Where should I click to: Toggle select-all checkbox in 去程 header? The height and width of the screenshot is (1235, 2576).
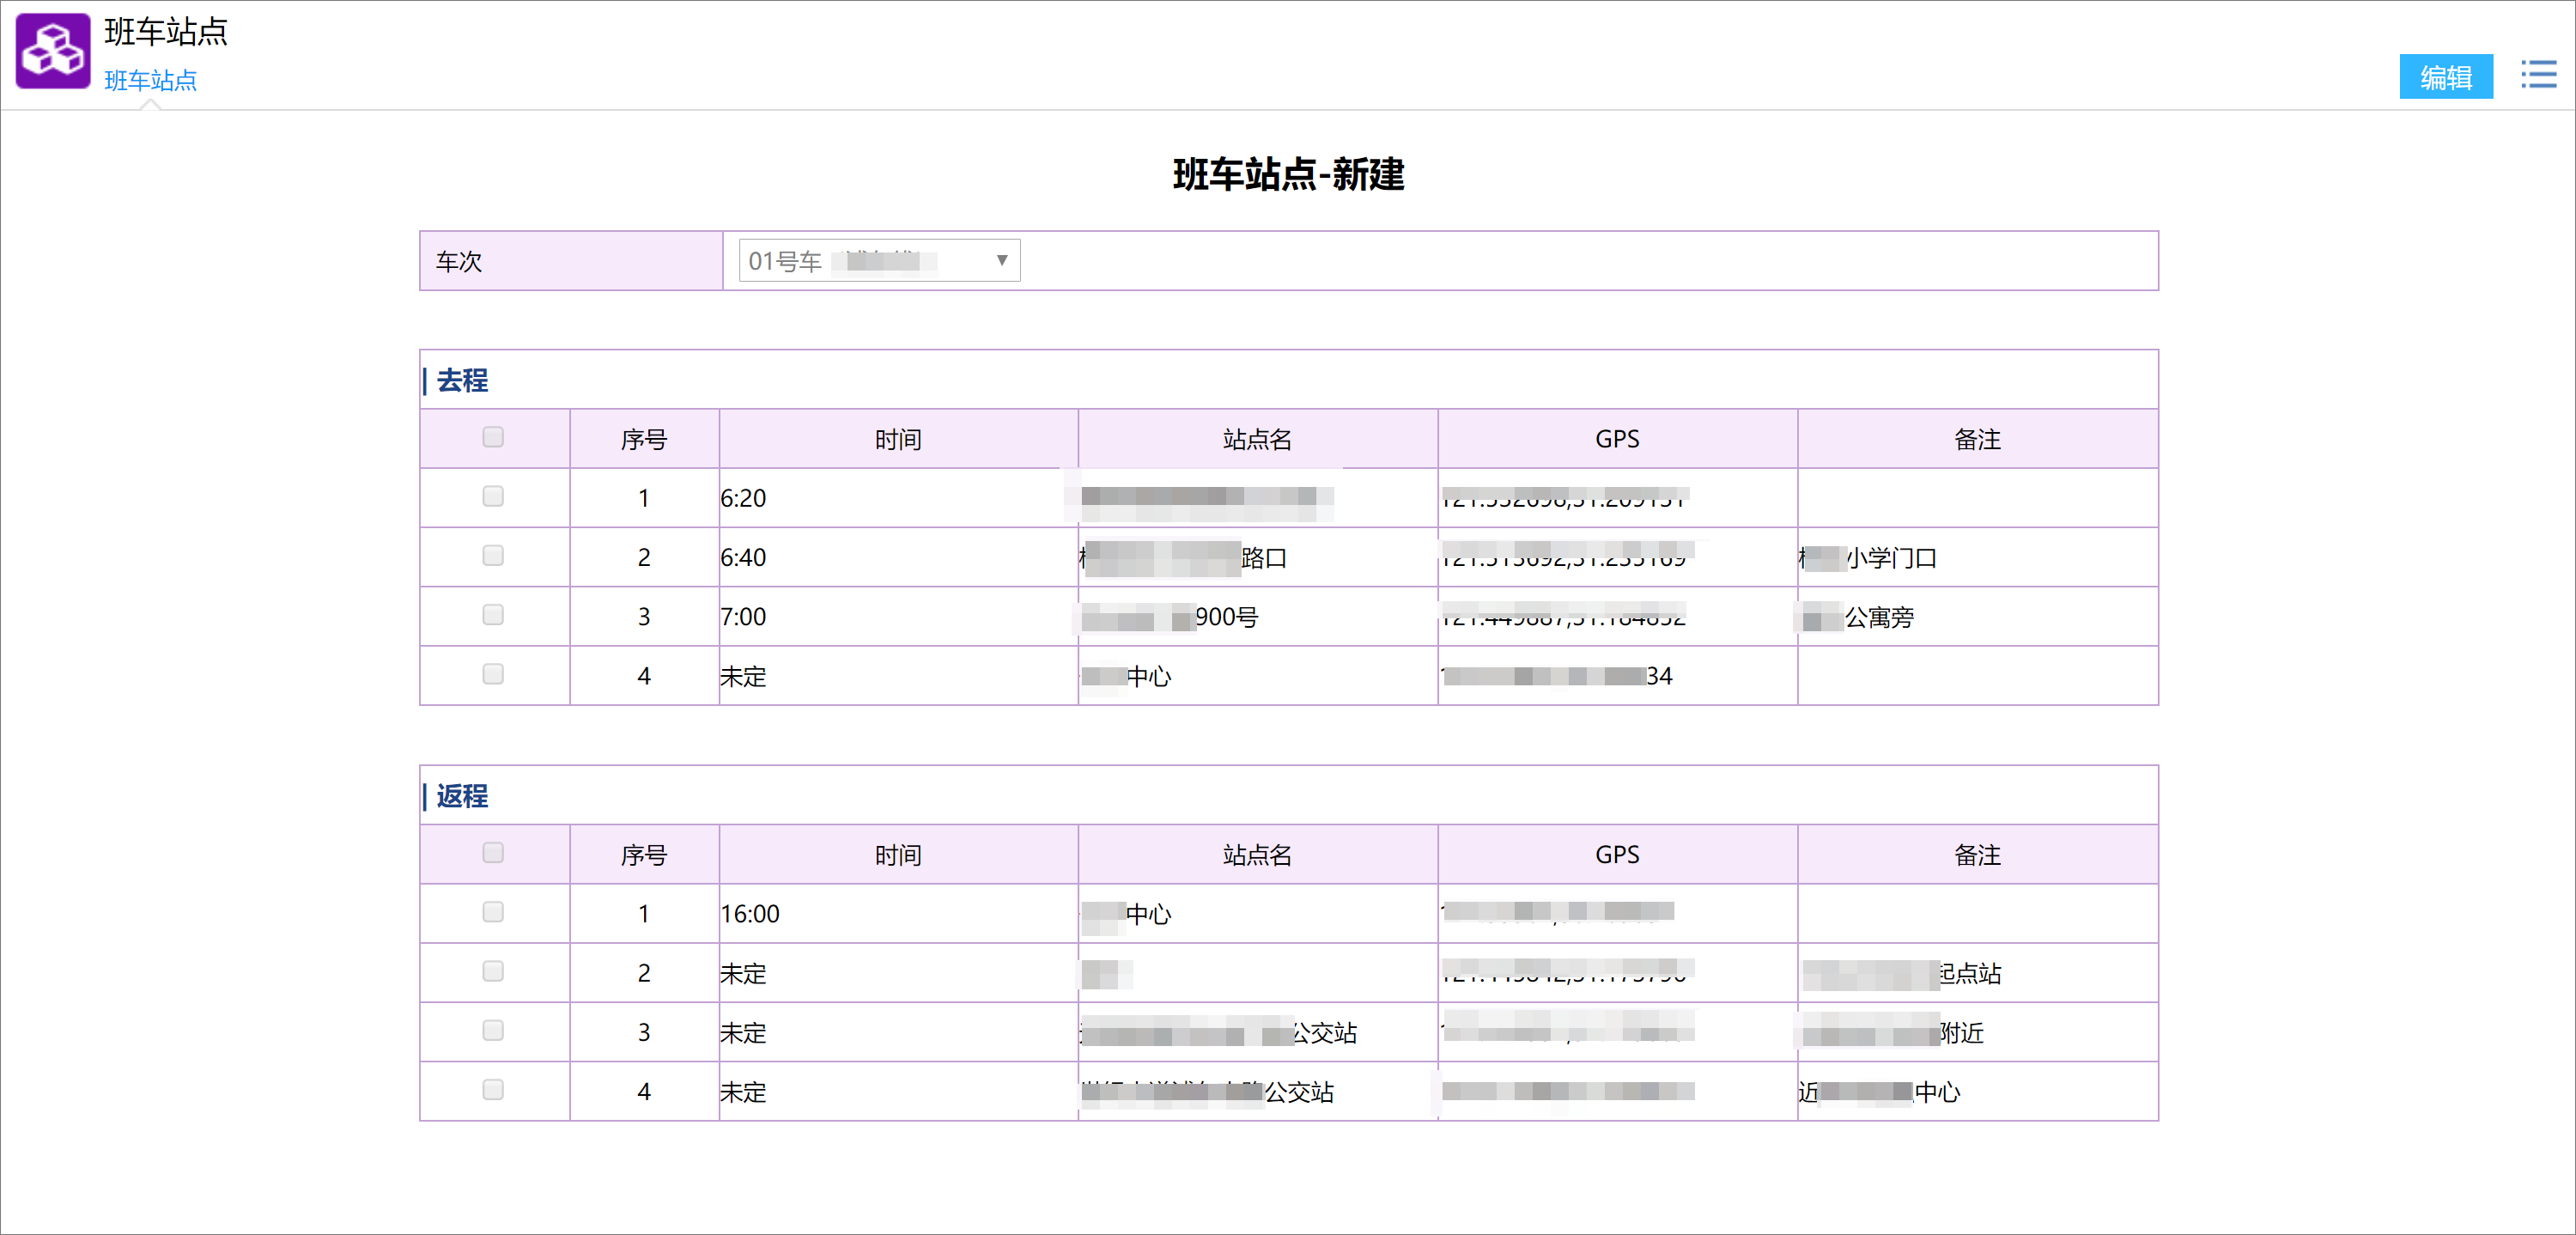[493, 437]
